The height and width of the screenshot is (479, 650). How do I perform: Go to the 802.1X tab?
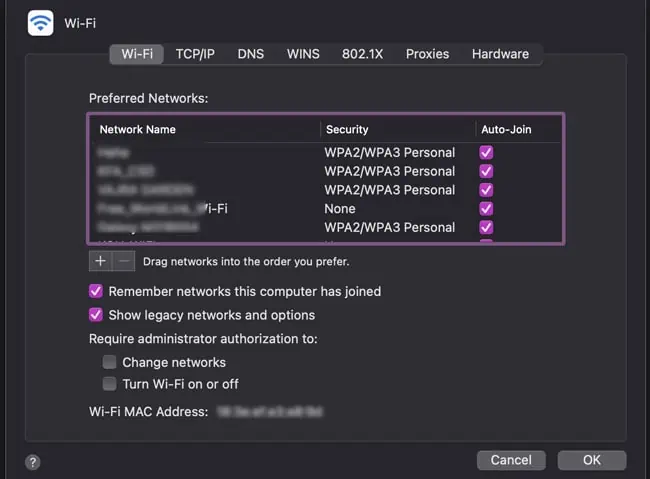point(363,54)
